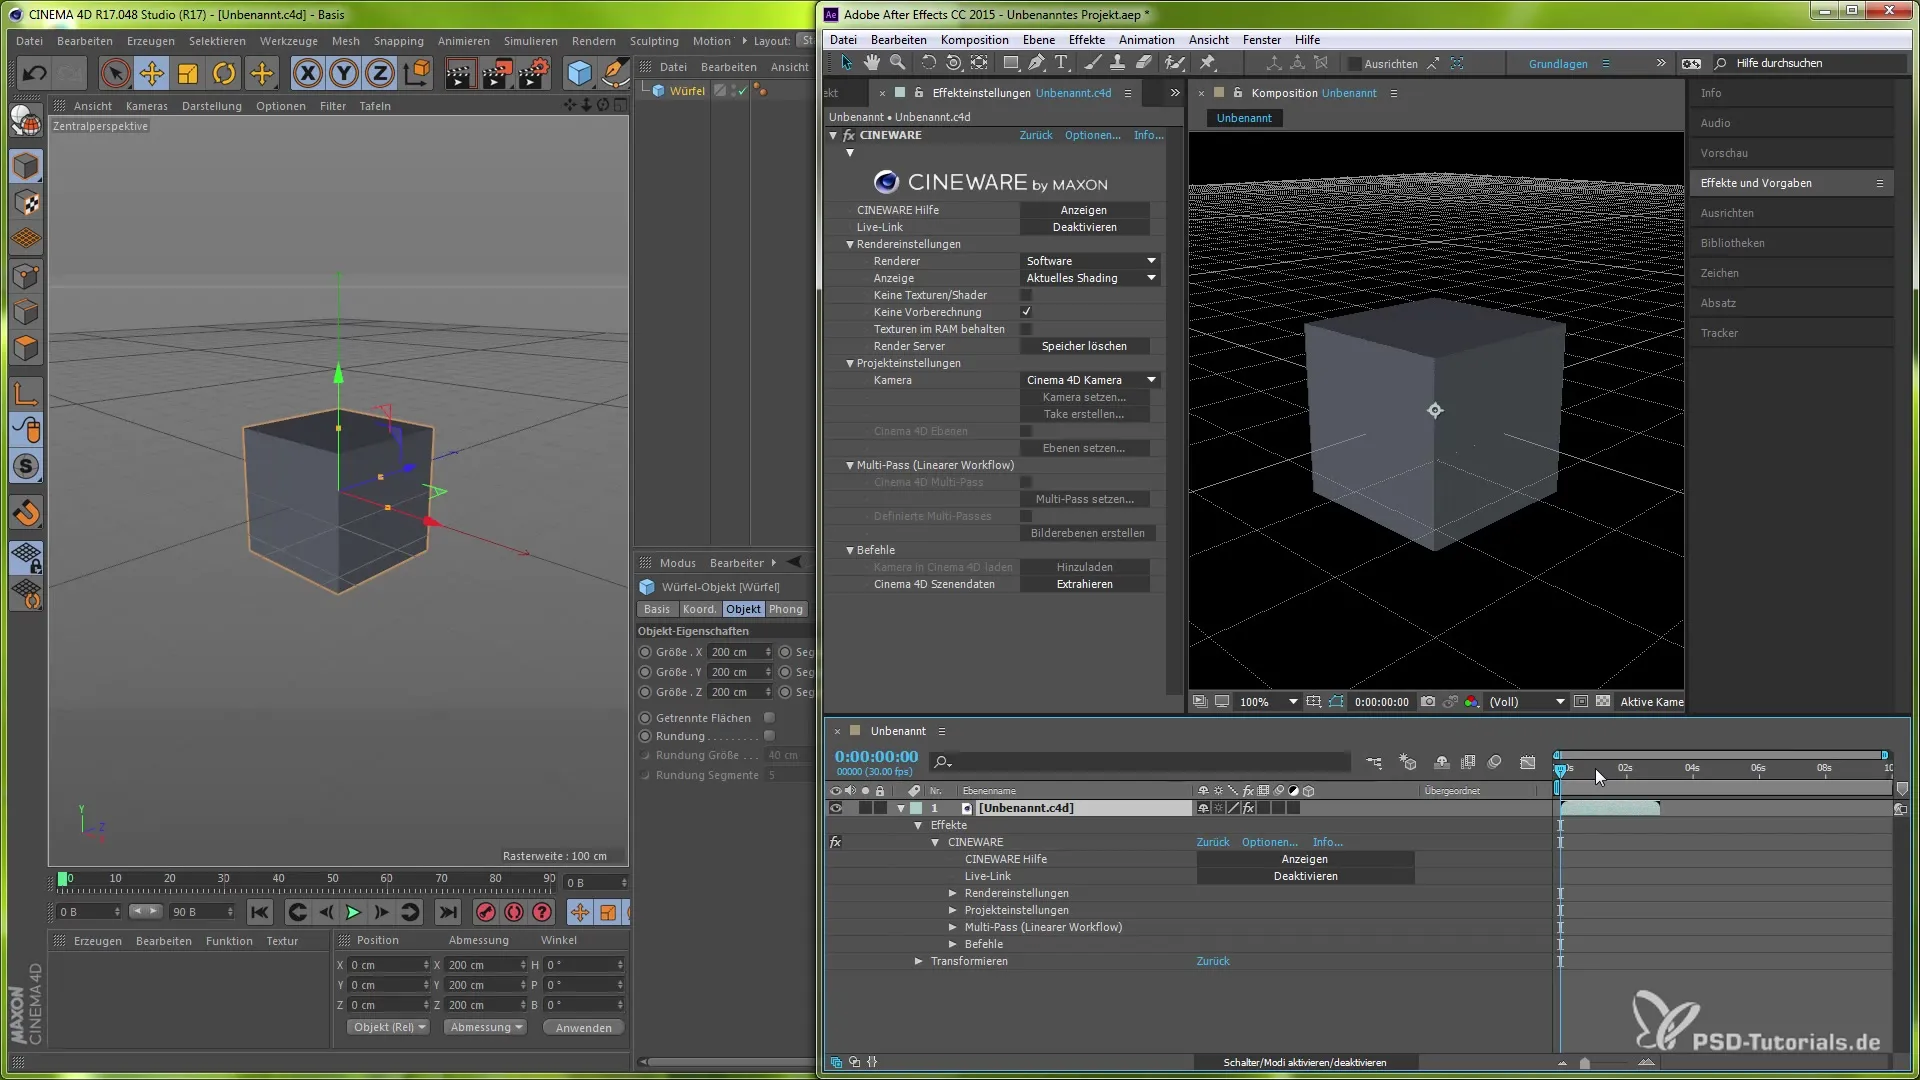Toggle Getrennte Flächen checkbox
This screenshot has width=1920, height=1080.
click(x=769, y=718)
